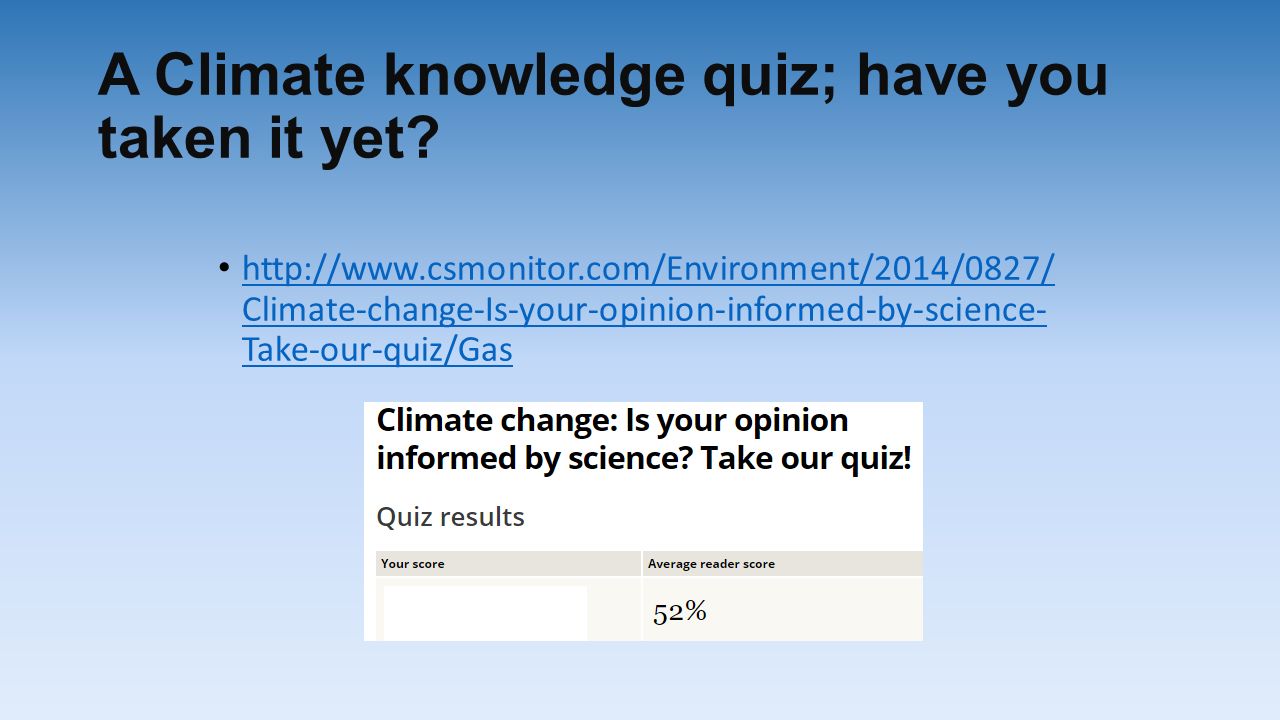Image resolution: width=1280 pixels, height=720 pixels.
Task: Click 'informed by science? Take our quiz!' text
Action: tap(644, 458)
